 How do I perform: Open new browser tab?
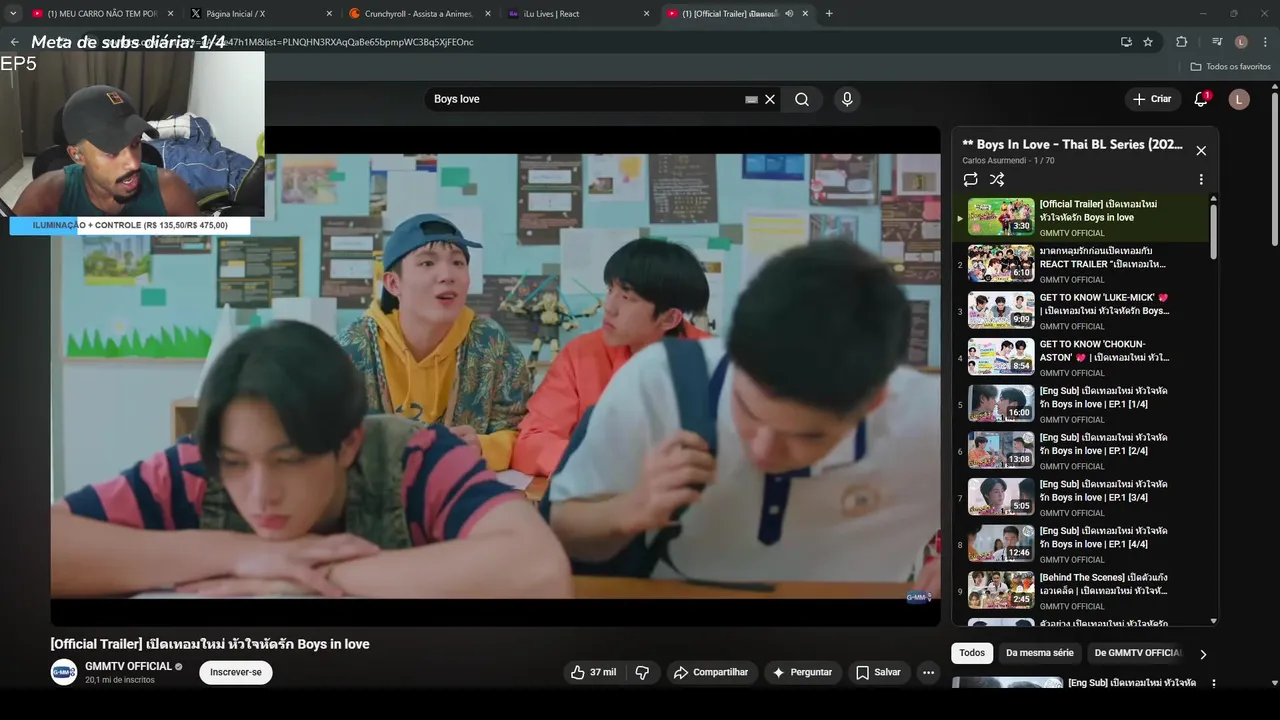829,14
